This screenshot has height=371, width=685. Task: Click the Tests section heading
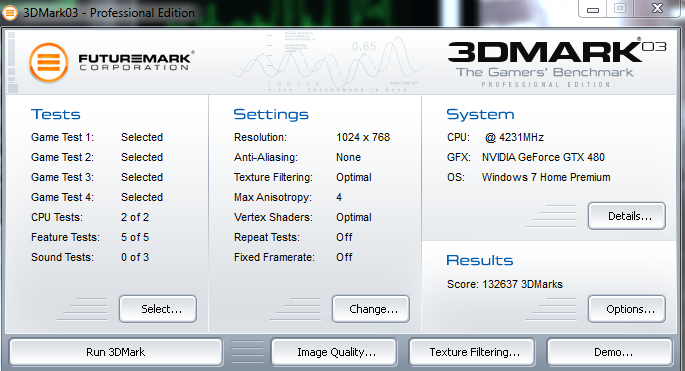pyautogui.click(x=55, y=114)
